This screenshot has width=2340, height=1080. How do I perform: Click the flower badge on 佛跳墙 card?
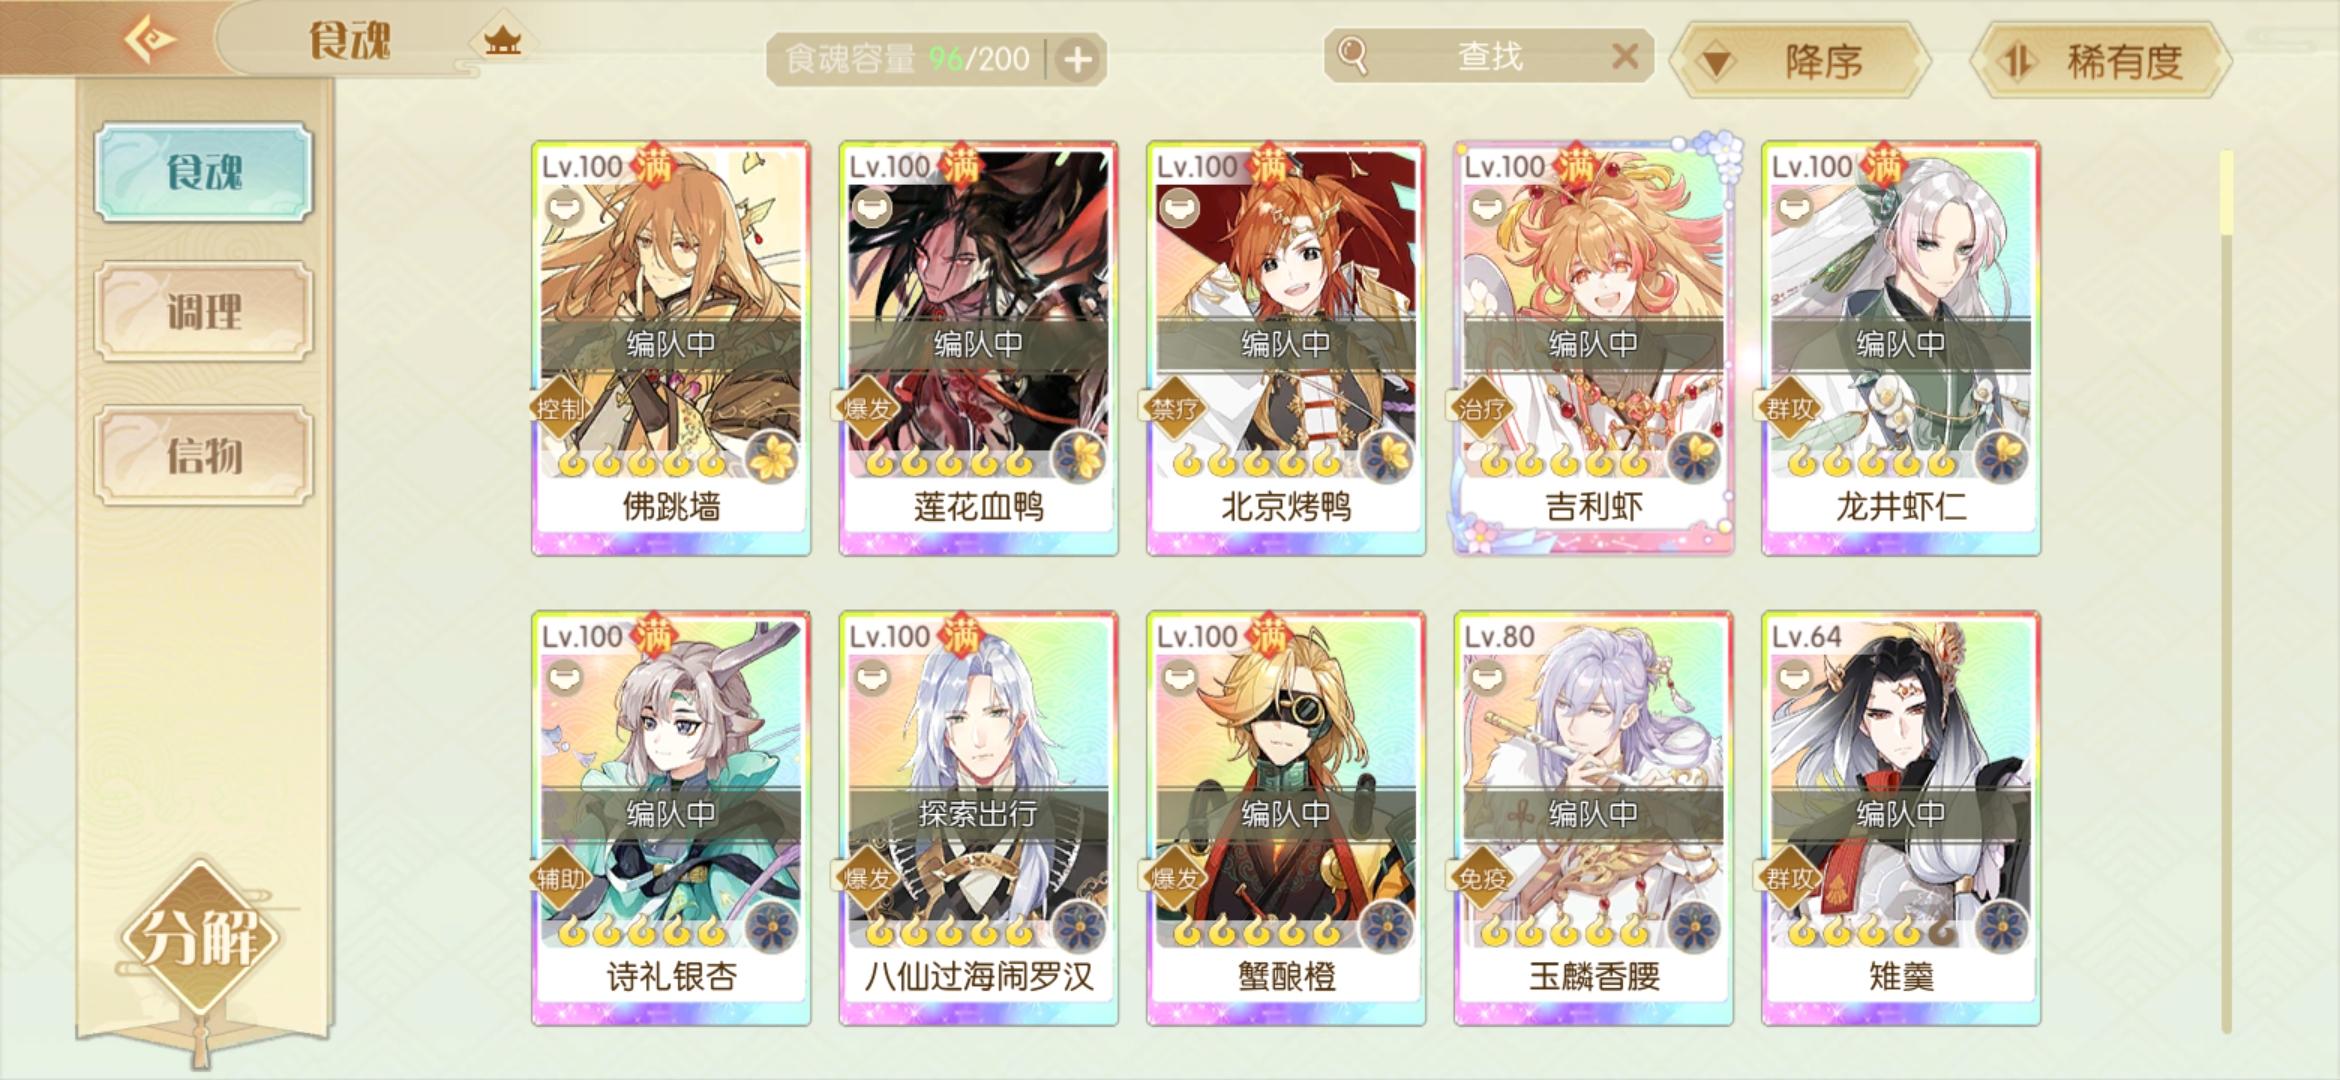[x=772, y=459]
